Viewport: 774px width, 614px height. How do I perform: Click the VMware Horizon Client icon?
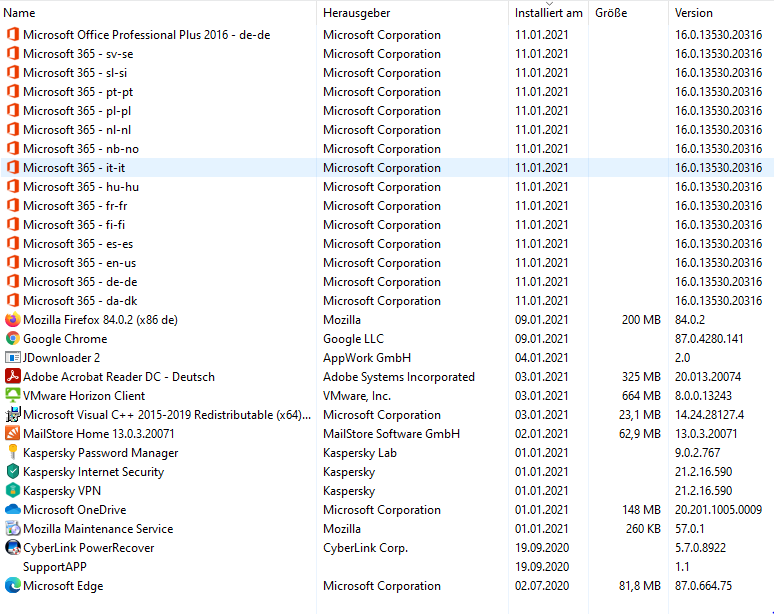click(x=13, y=395)
